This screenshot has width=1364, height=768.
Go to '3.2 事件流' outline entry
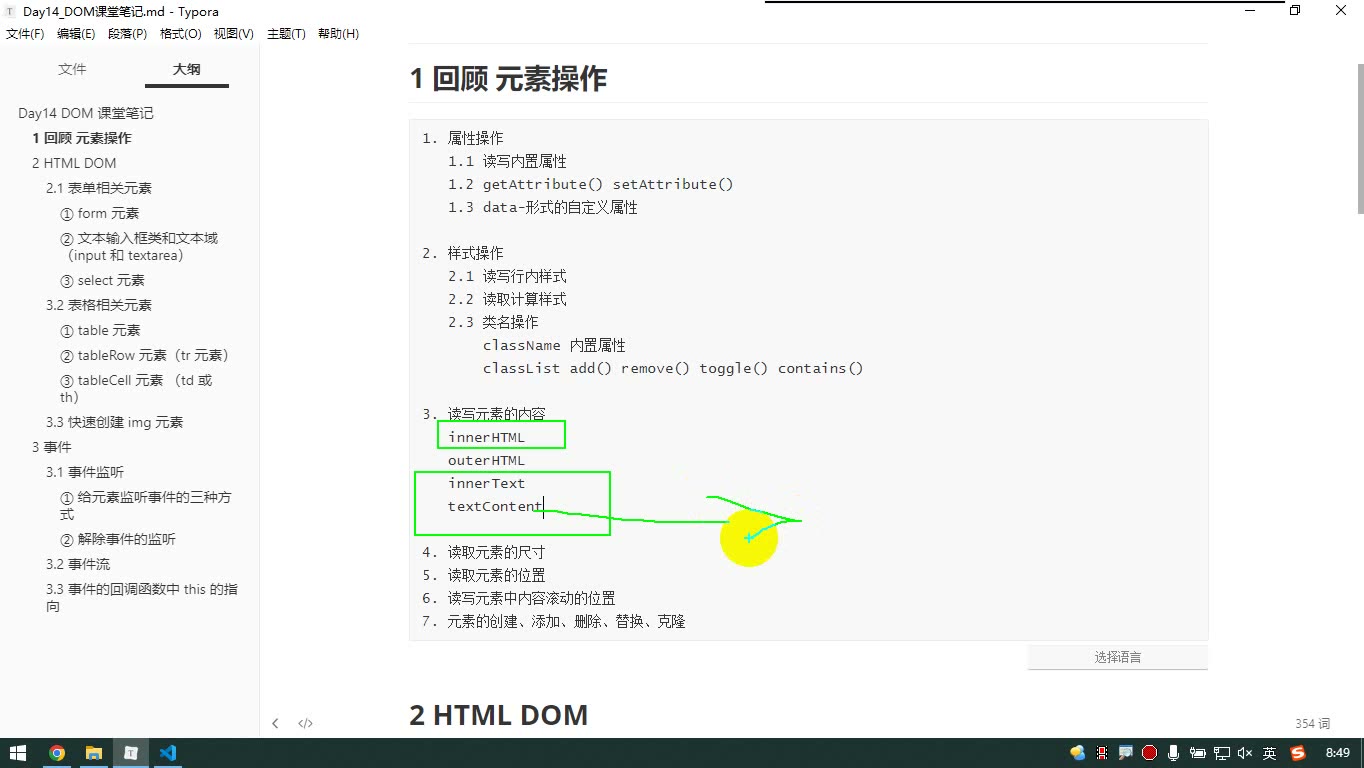tap(78, 564)
